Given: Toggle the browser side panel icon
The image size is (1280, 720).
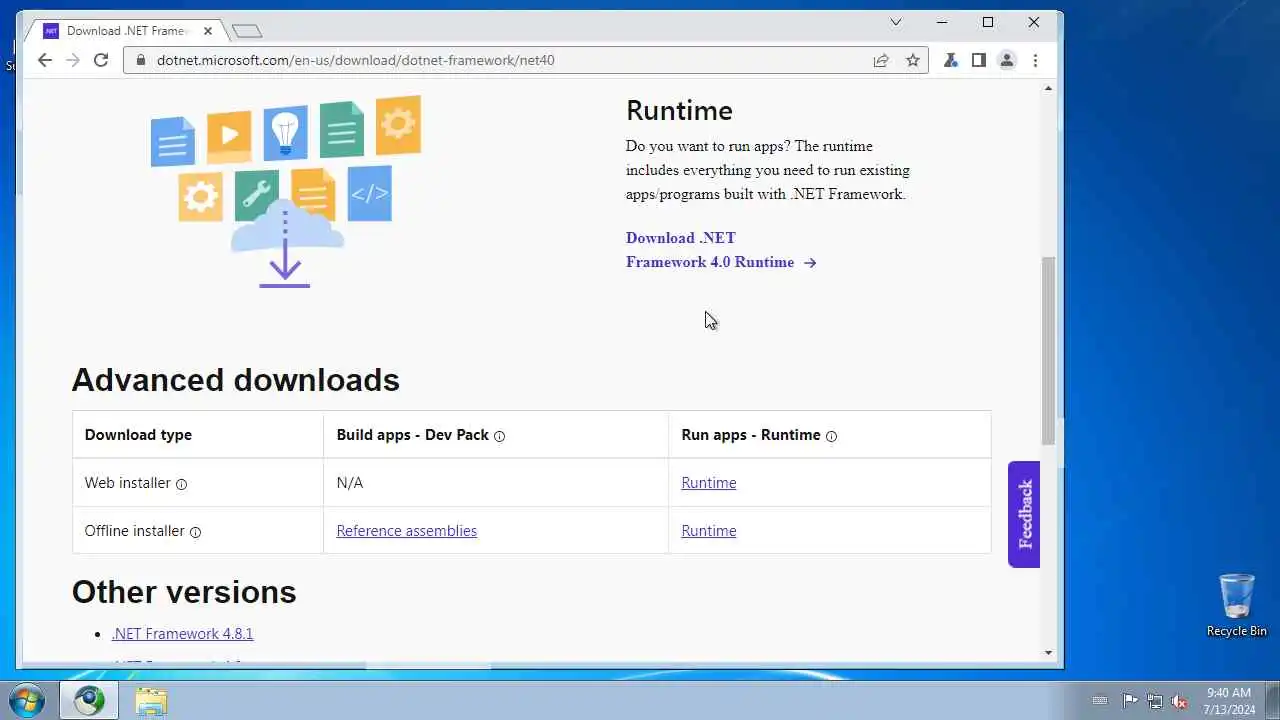Looking at the screenshot, I should [979, 60].
